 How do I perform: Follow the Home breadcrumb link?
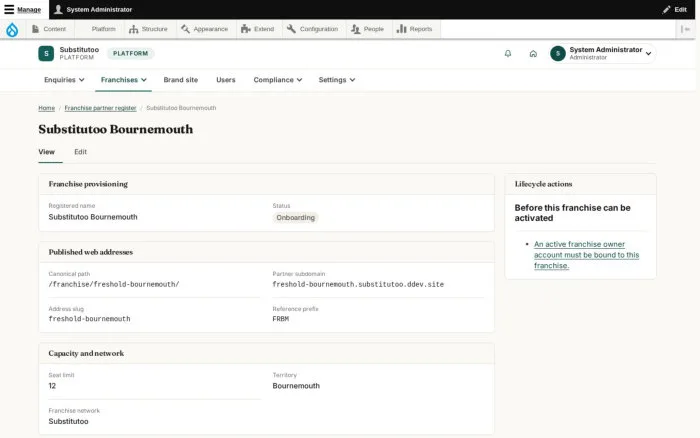46,108
